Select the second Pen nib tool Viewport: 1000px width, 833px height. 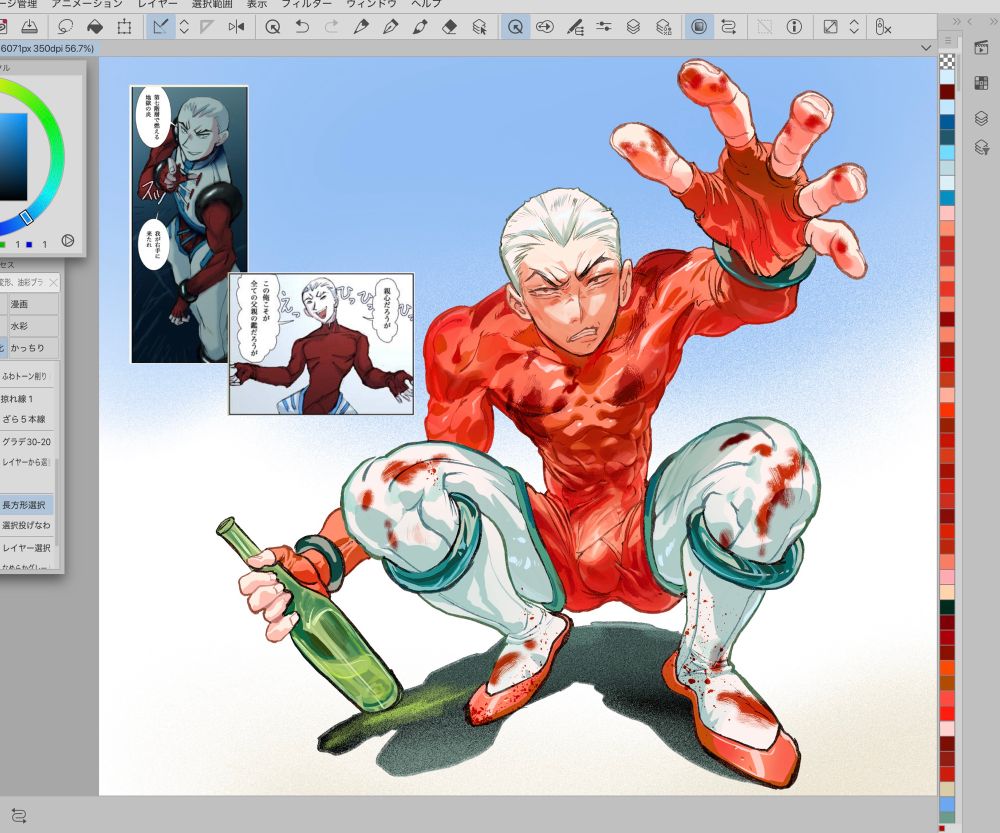pyautogui.click(x=390, y=27)
